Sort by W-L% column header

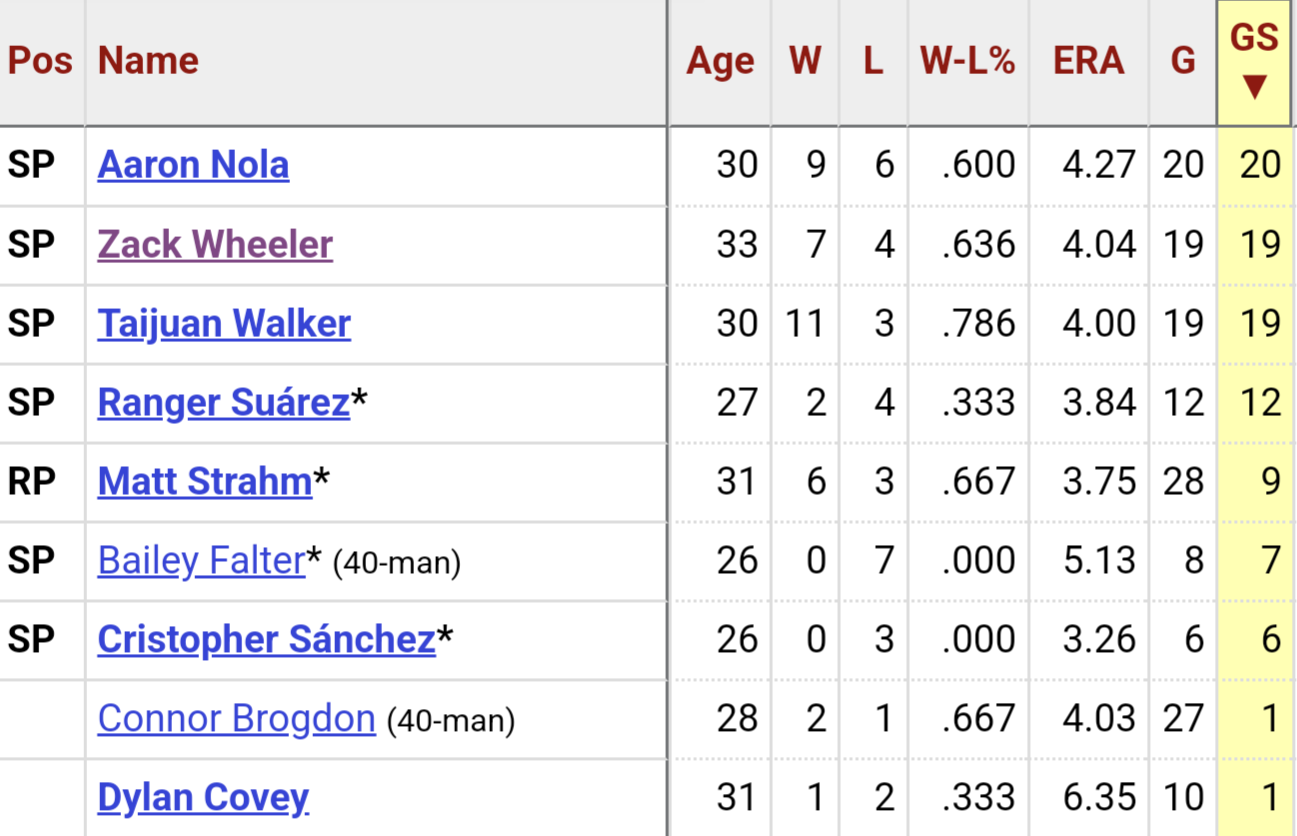point(967,62)
